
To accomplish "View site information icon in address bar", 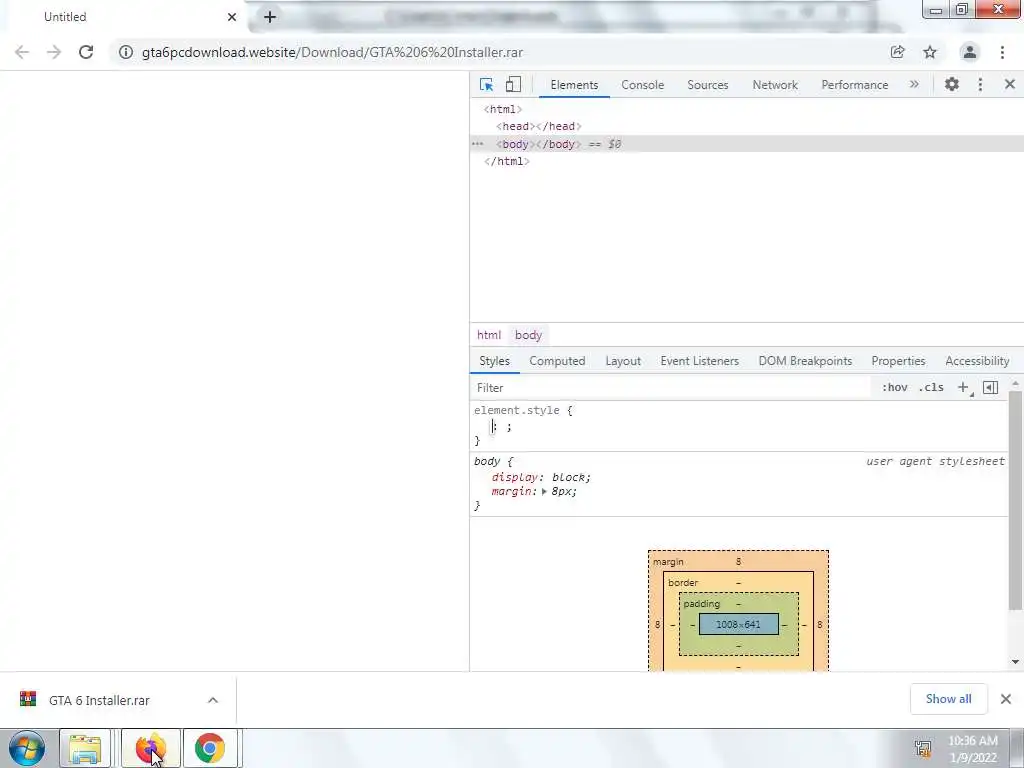I will coord(125,52).
